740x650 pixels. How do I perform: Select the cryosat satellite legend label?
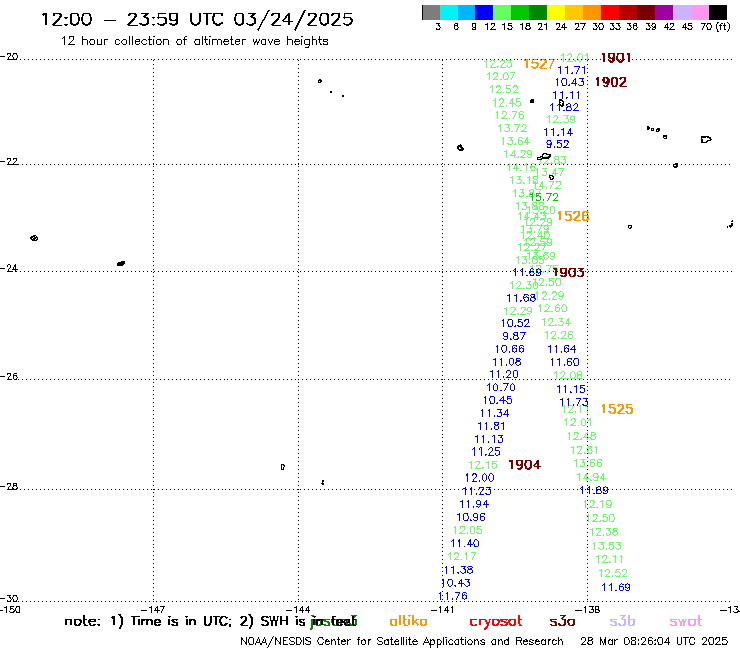click(496, 622)
